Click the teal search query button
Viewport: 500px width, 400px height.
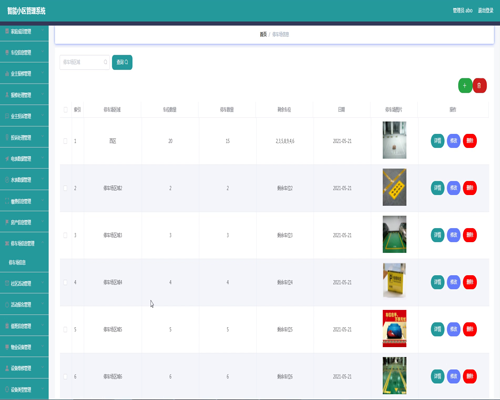(x=122, y=62)
